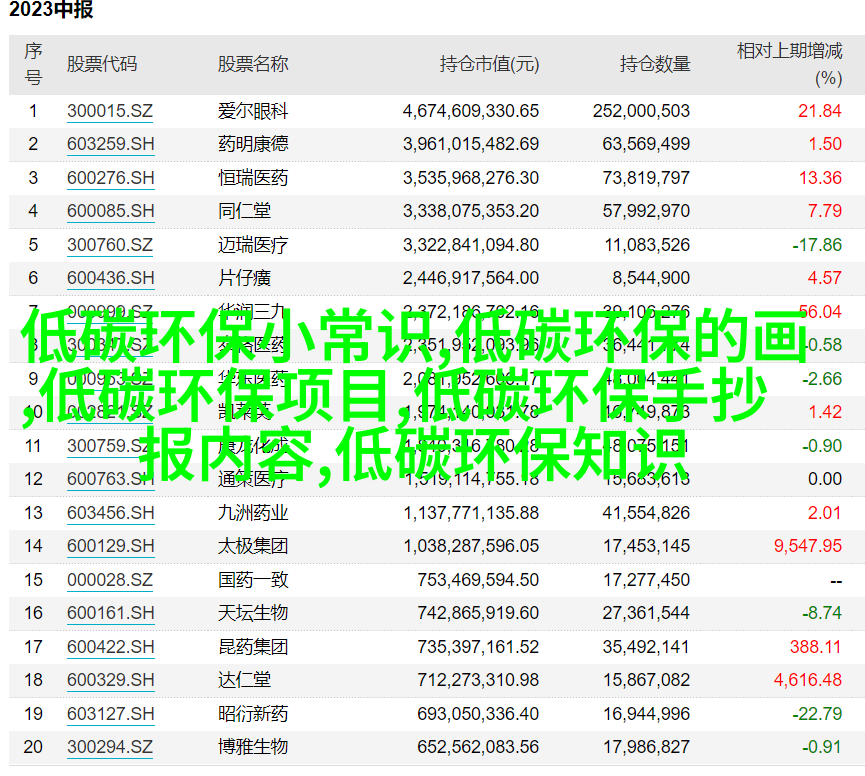This screenshot has height=776, width=865.
Task: Click holding quantity 17,986,827
Action: pyautogui.click(x=646, y=747)
